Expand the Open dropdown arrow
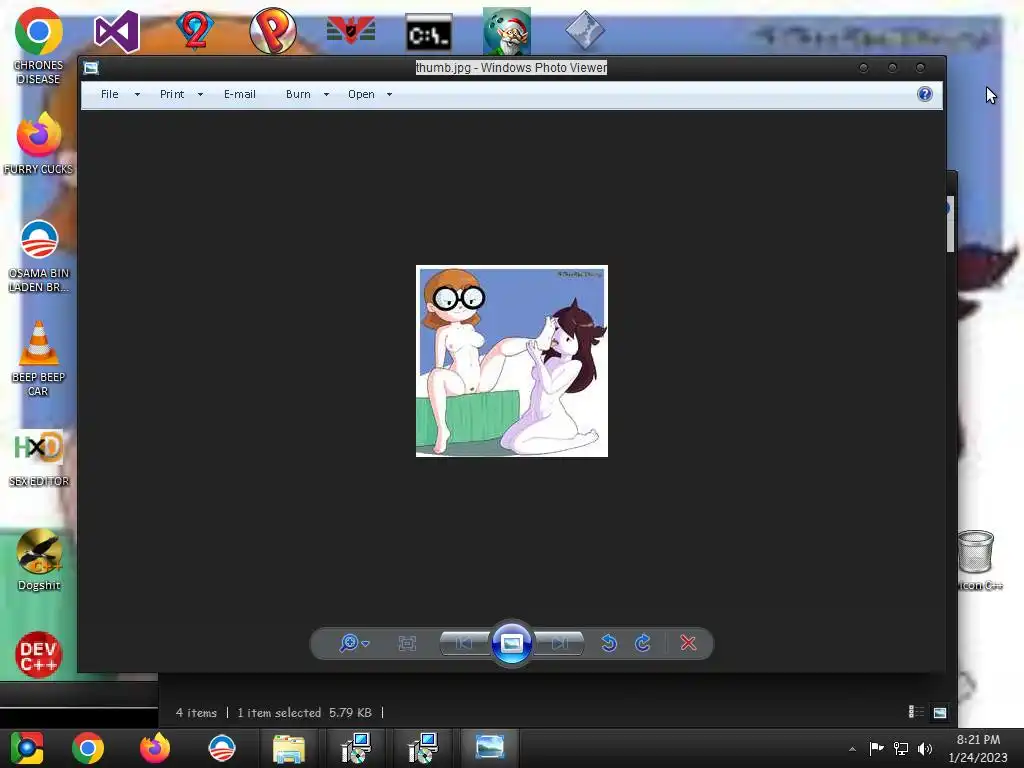The image size is (1024, 768). click(389, 95)
